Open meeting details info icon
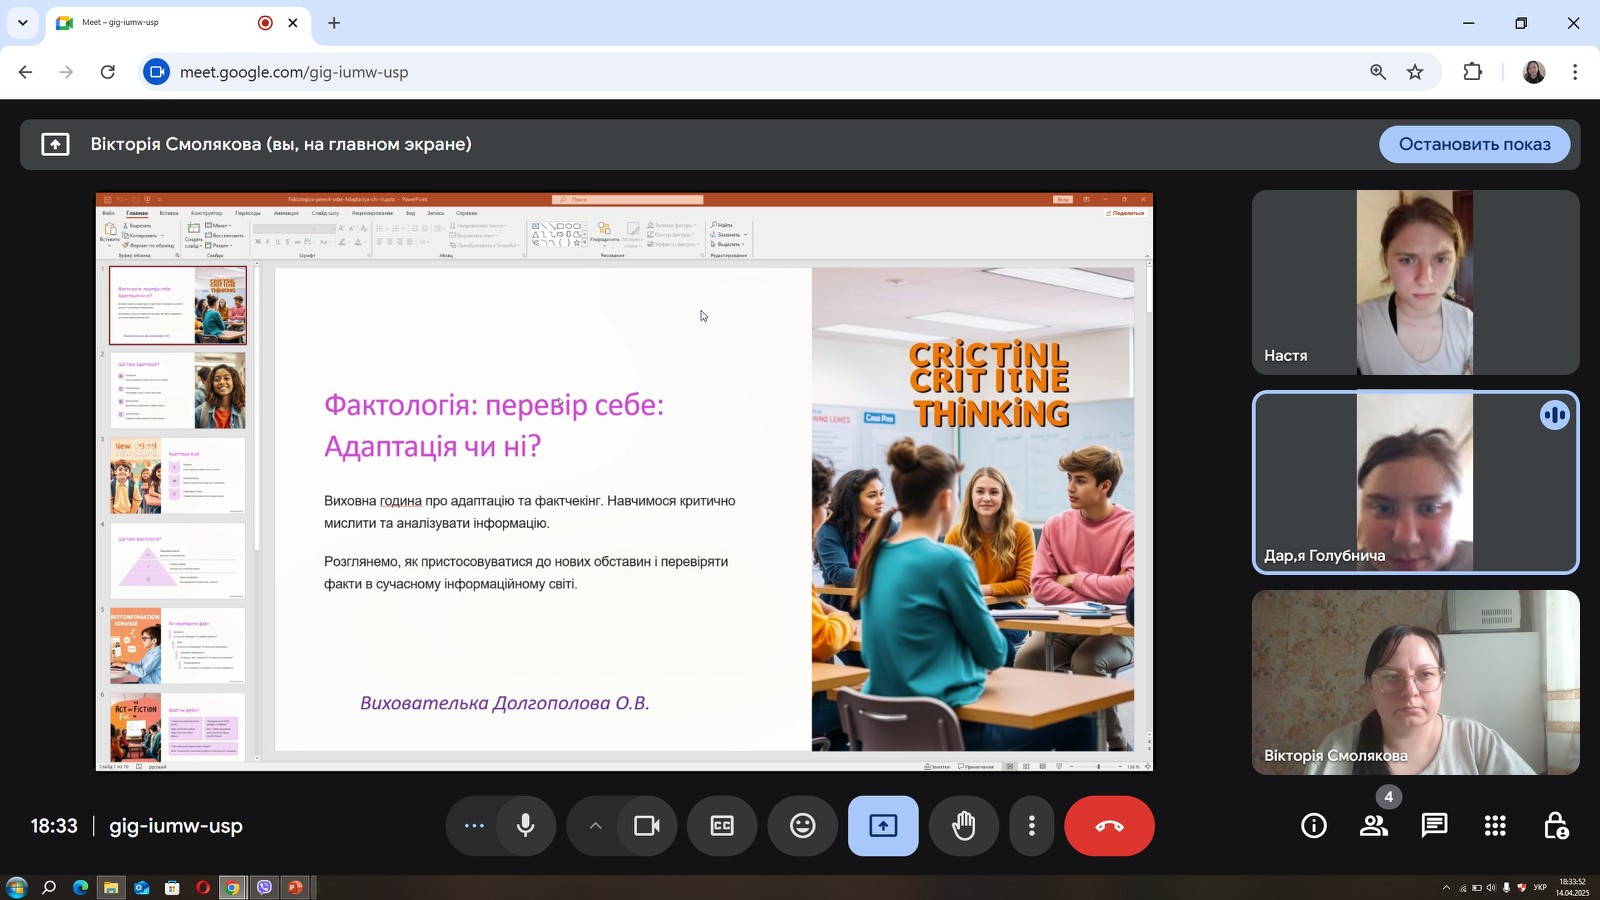 [1314, 826]
